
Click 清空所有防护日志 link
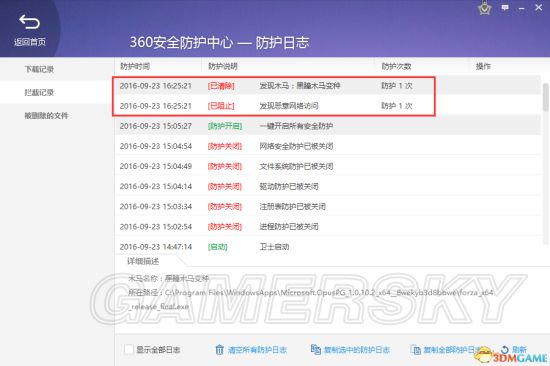257,350
